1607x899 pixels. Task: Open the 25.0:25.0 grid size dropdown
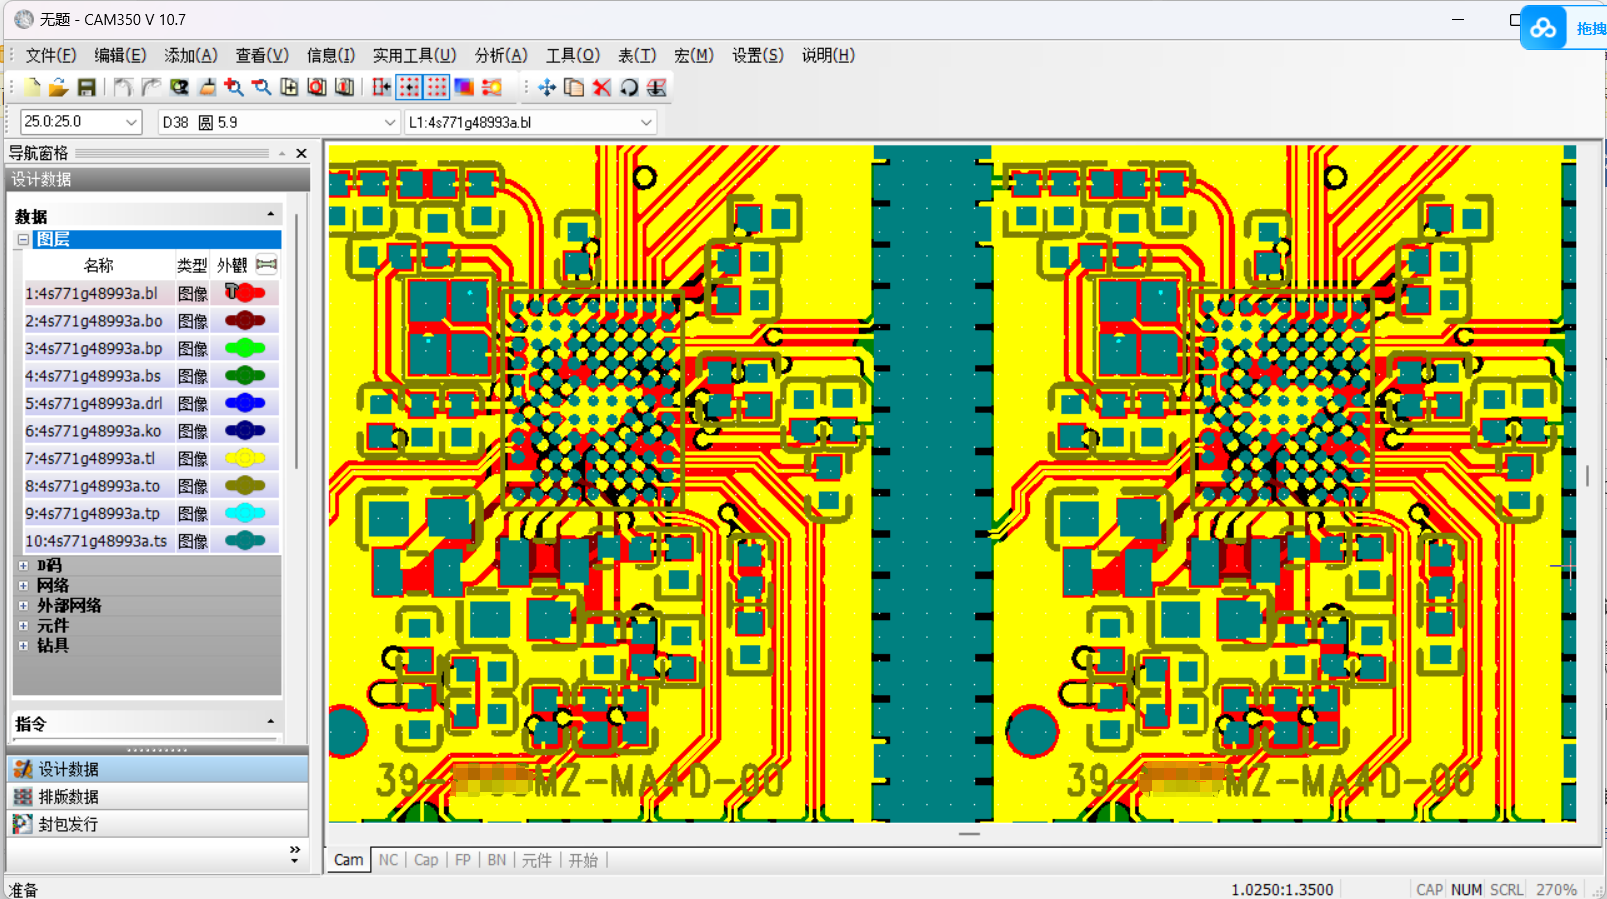point(131,122)
